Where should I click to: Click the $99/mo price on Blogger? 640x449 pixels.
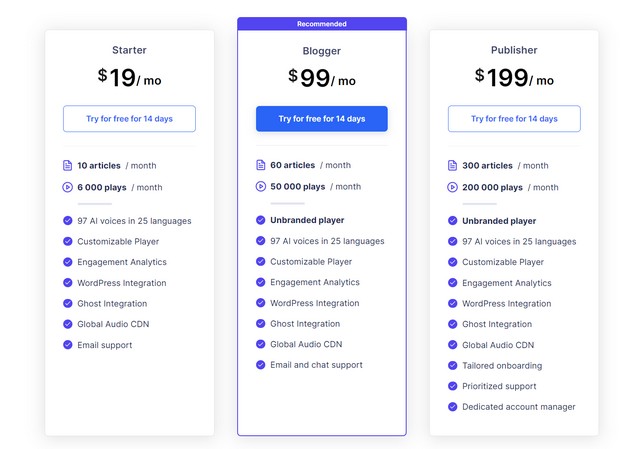(322, 78)
